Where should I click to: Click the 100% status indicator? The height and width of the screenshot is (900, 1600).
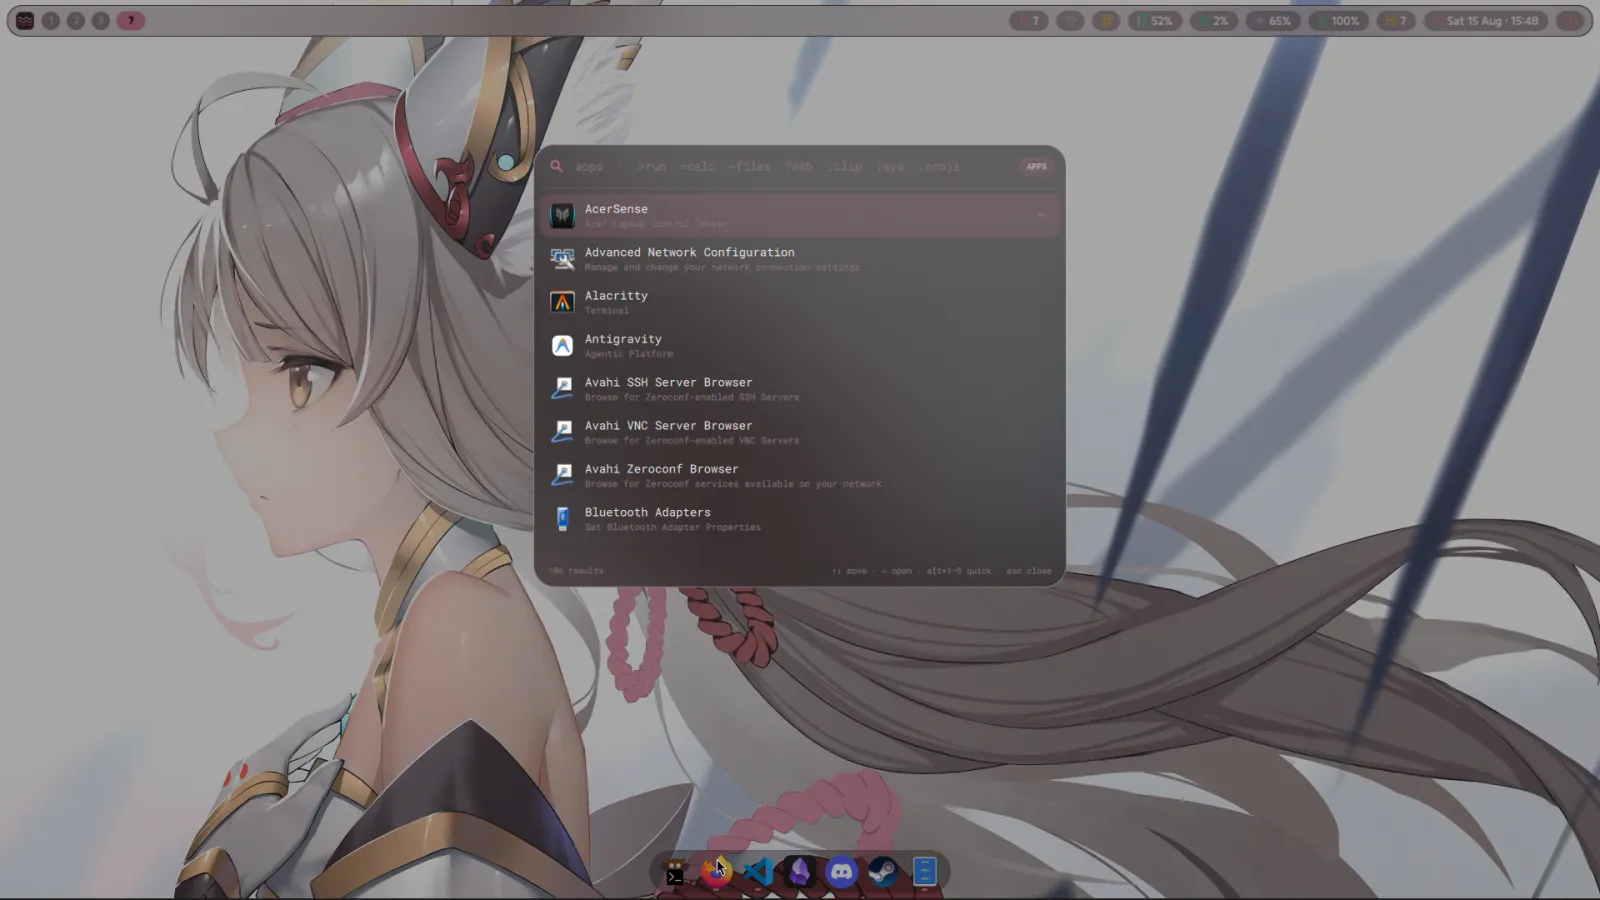point(1338,20)
